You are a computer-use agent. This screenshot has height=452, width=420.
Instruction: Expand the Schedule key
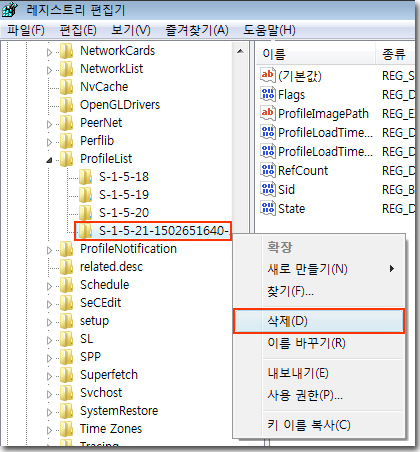(49, 286)
